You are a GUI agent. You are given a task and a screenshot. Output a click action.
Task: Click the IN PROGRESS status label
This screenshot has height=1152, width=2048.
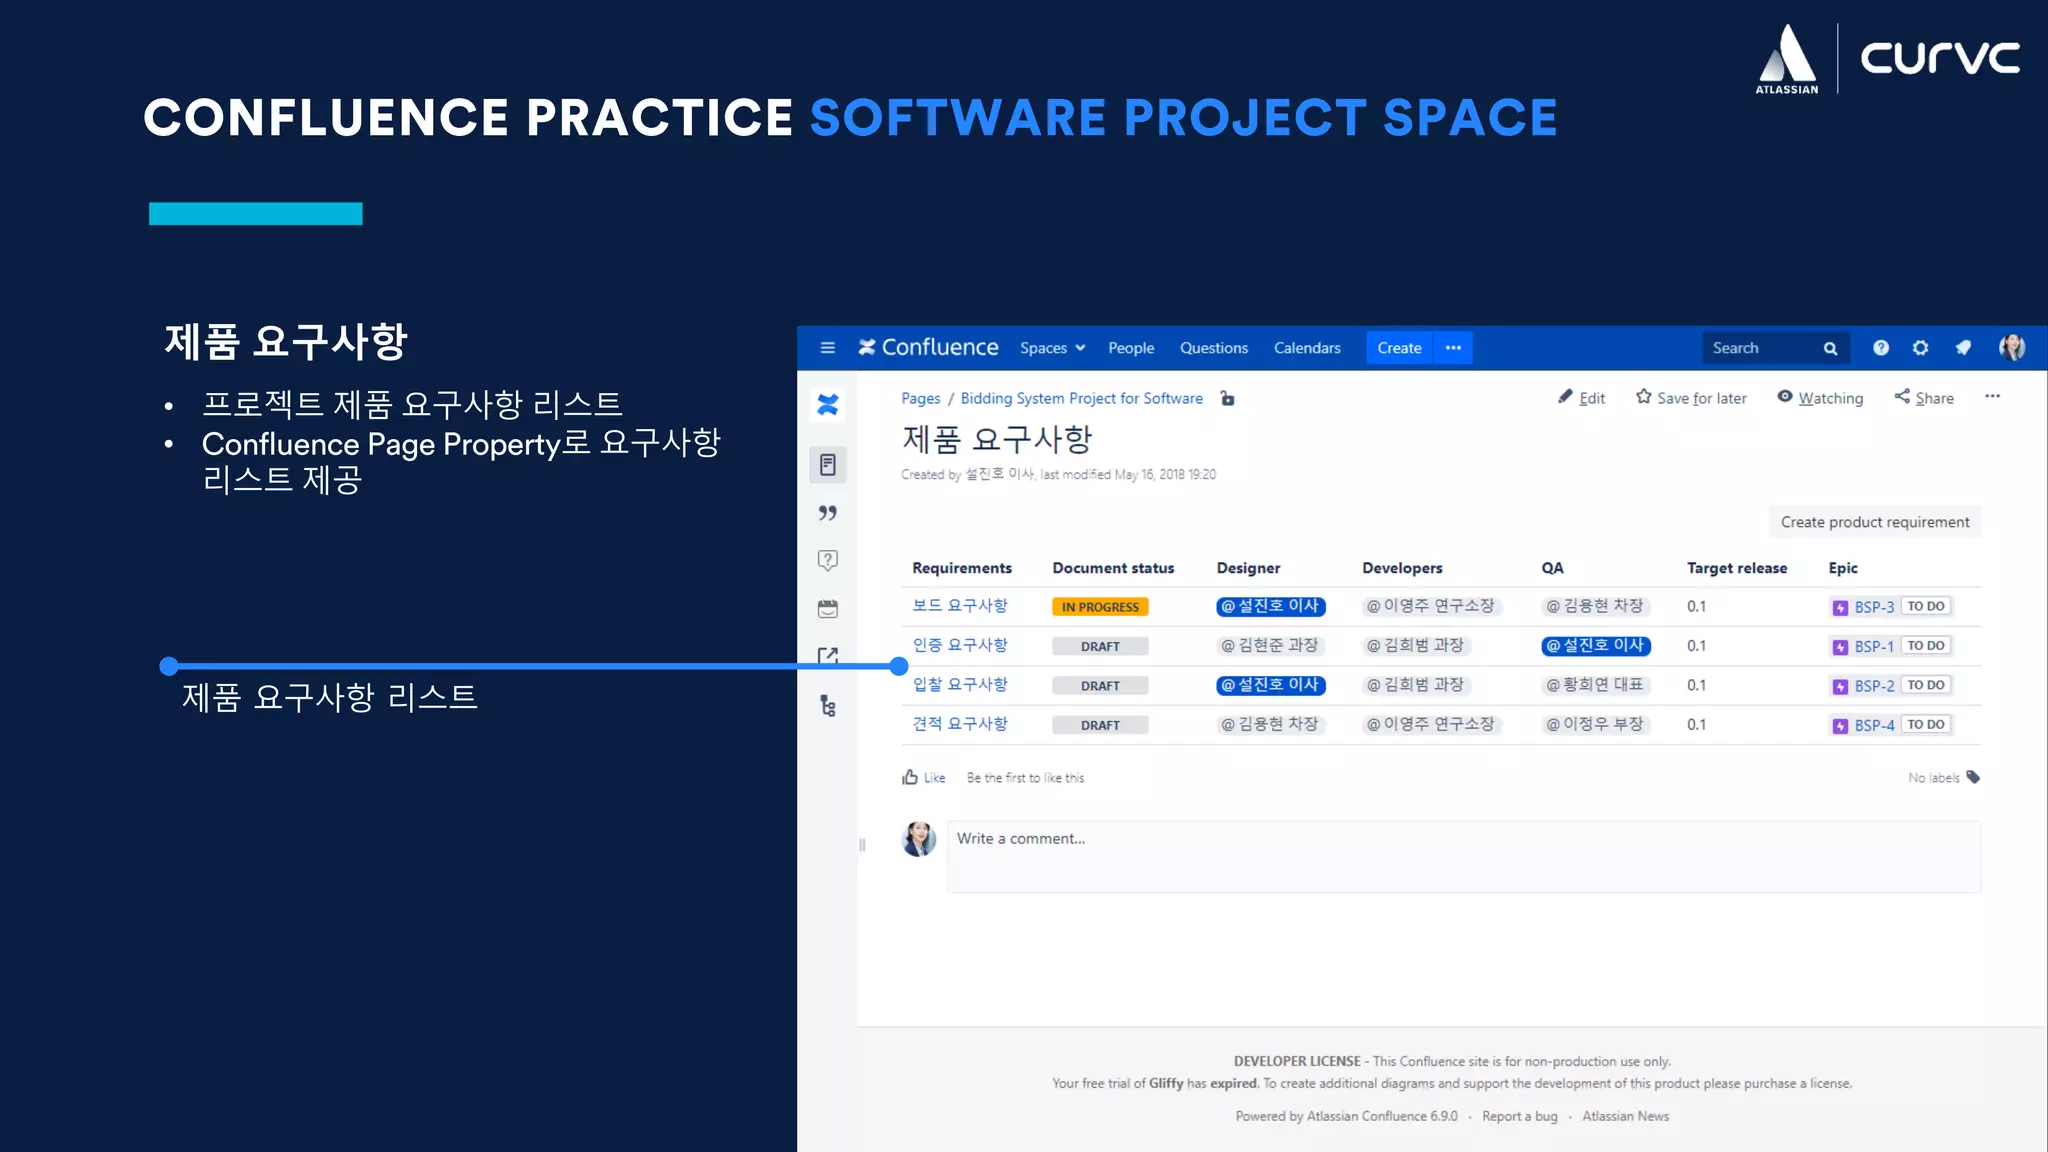1100,607
